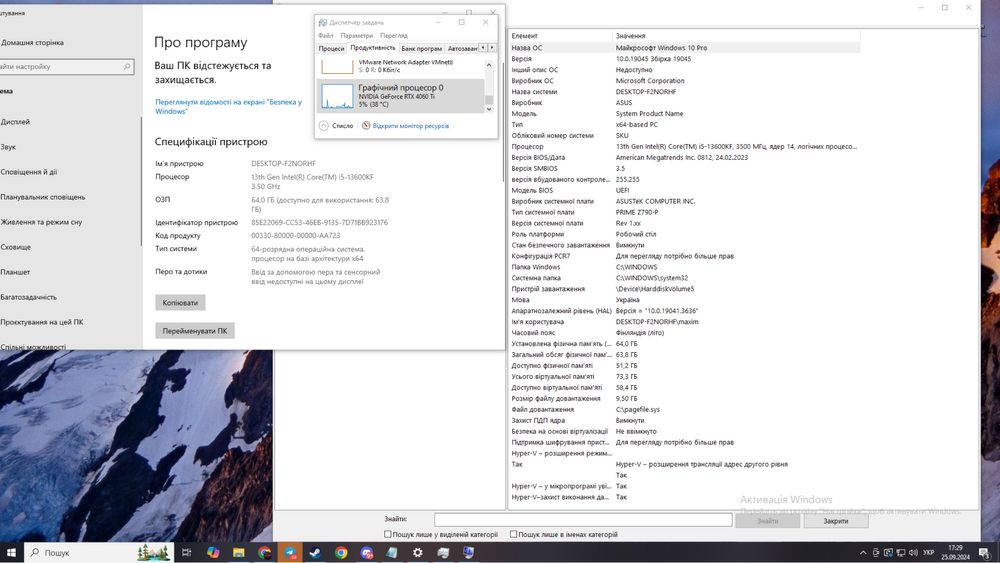Click the resource monitor icon in Task Manager
The image size is (1000, 563).
366,126
